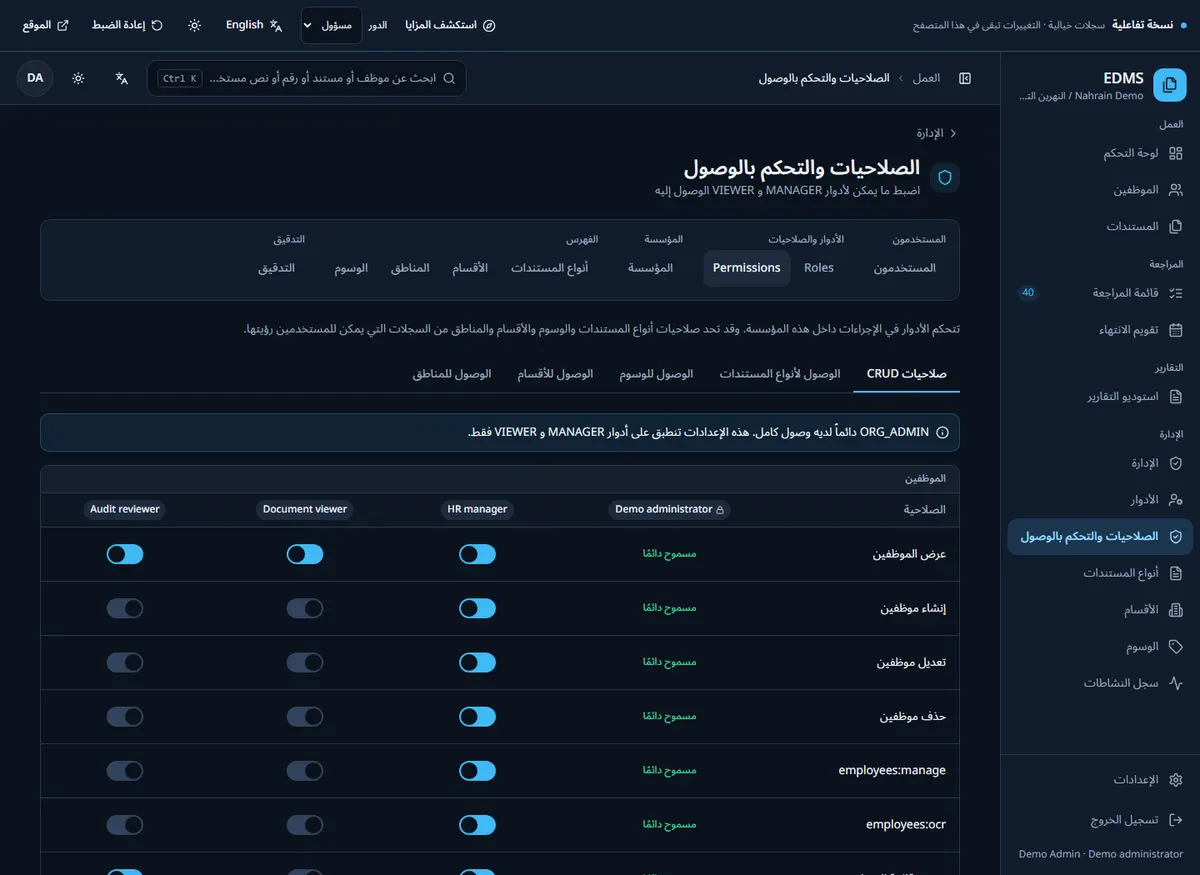Click مسموح دائمًا text in employees:ocr row
1200x875 pixels.
(670, 824)
